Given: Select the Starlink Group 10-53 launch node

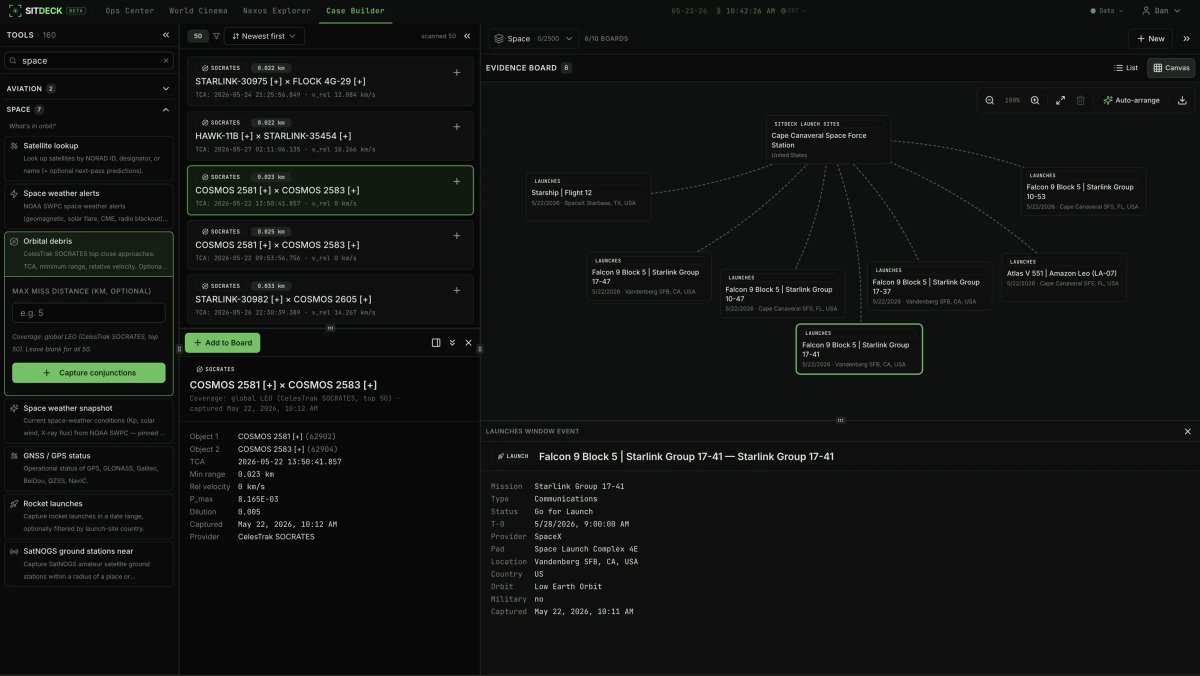Looking at the screenshot, I should pos(1083,191).
